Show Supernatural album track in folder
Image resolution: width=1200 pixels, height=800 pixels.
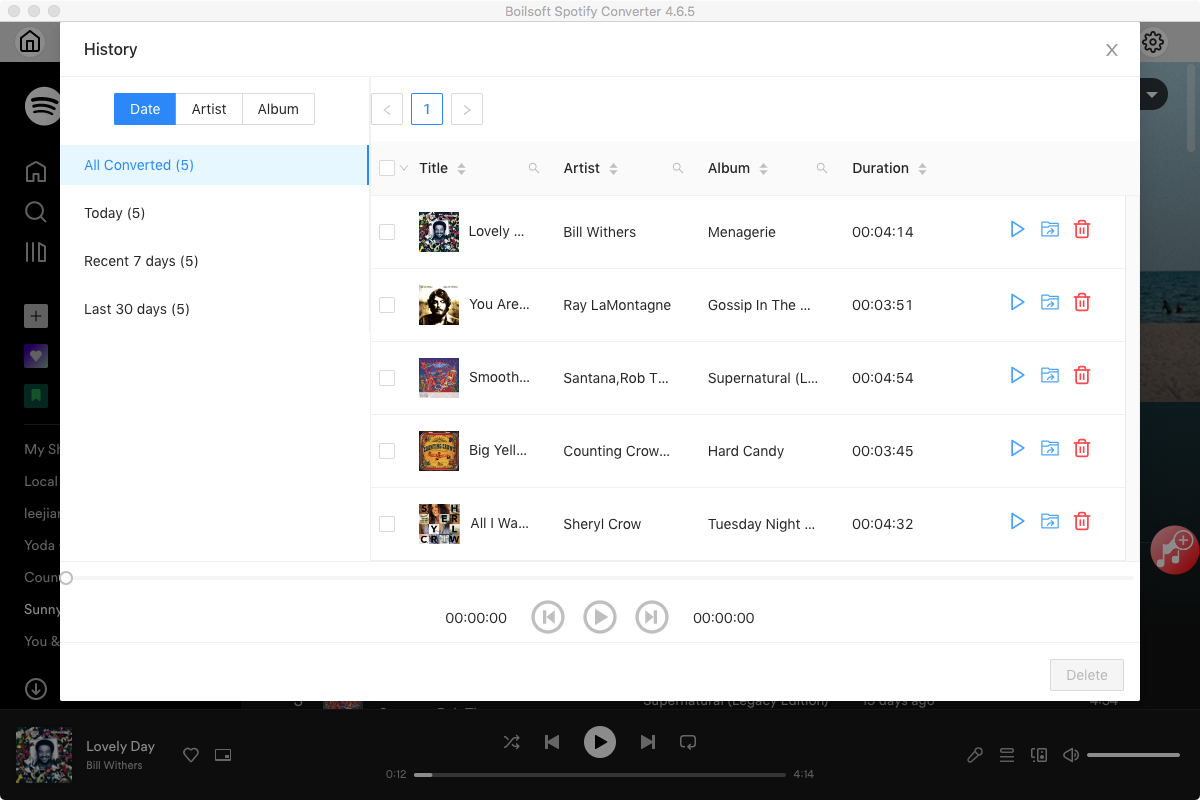[x=1049, y=375]
